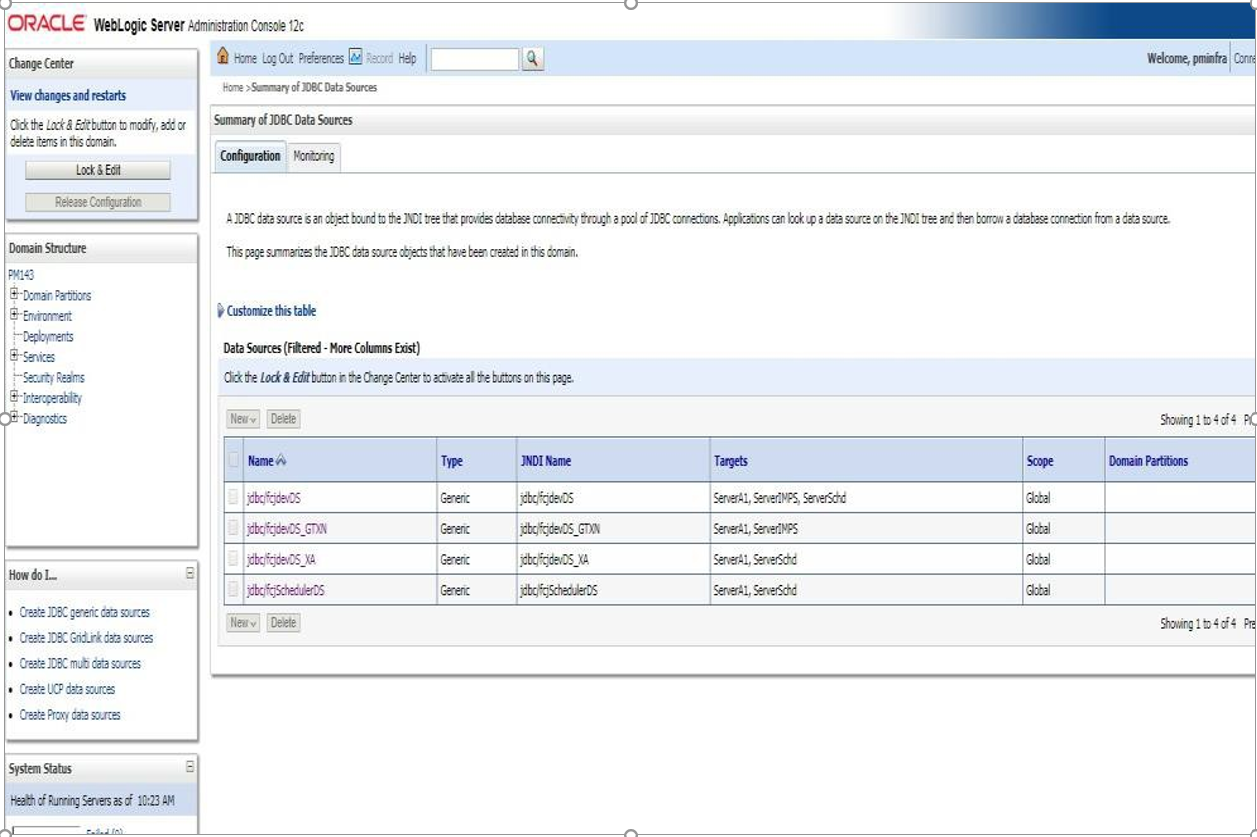Expand Interoperability tree node
Screen dimensions: 1257x837
pos(15,397)
